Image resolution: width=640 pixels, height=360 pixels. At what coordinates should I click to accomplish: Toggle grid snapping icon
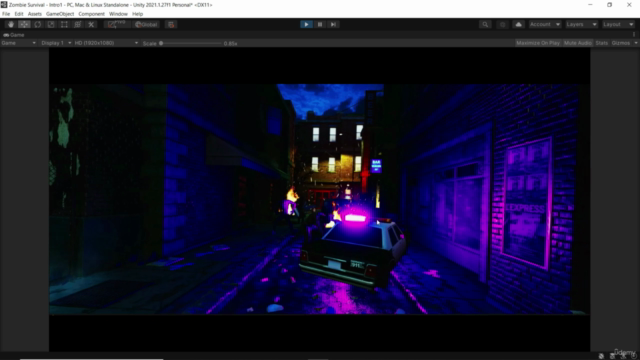[171, 24]
